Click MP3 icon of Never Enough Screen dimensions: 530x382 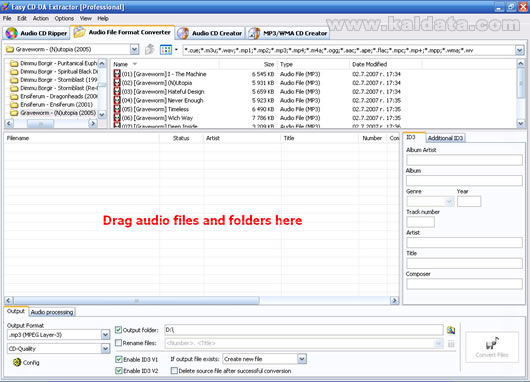(x=117, y=100)
